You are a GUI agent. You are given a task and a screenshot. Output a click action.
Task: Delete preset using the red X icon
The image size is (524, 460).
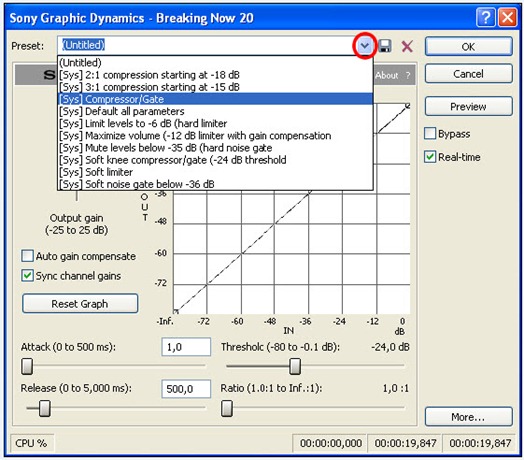click(x=407, y=46)
